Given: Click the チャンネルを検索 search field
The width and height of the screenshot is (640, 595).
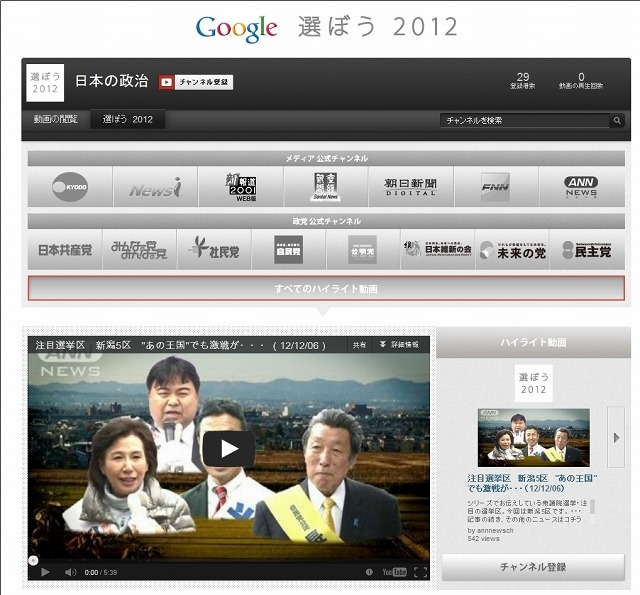Looking at the screenshot, I should click(525, 121).
